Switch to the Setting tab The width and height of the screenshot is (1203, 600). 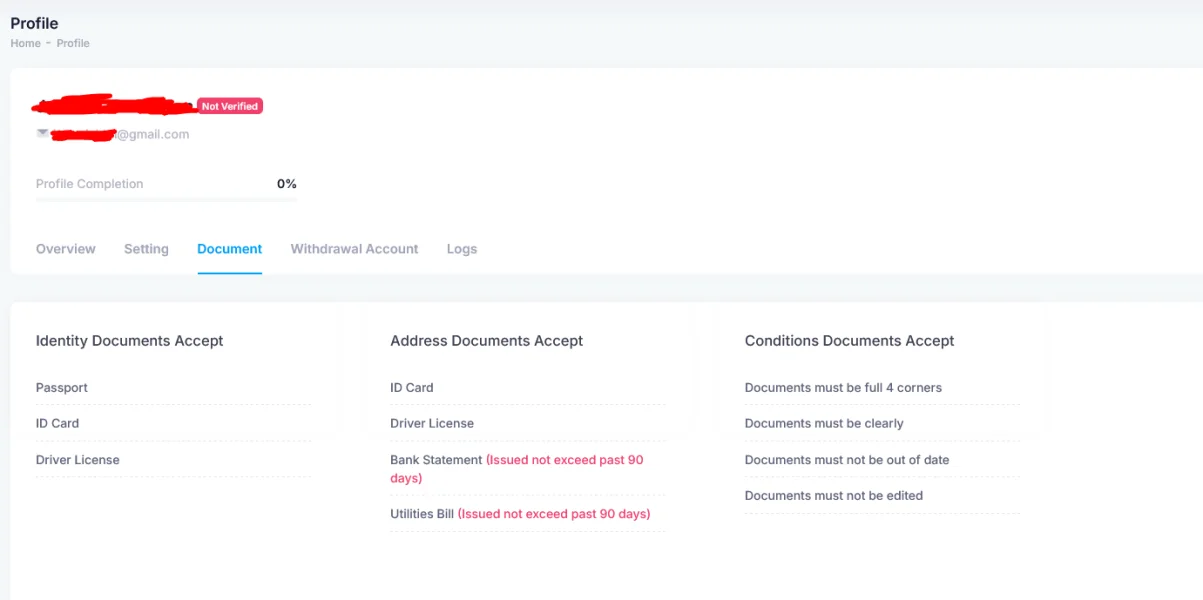point(146,249)
